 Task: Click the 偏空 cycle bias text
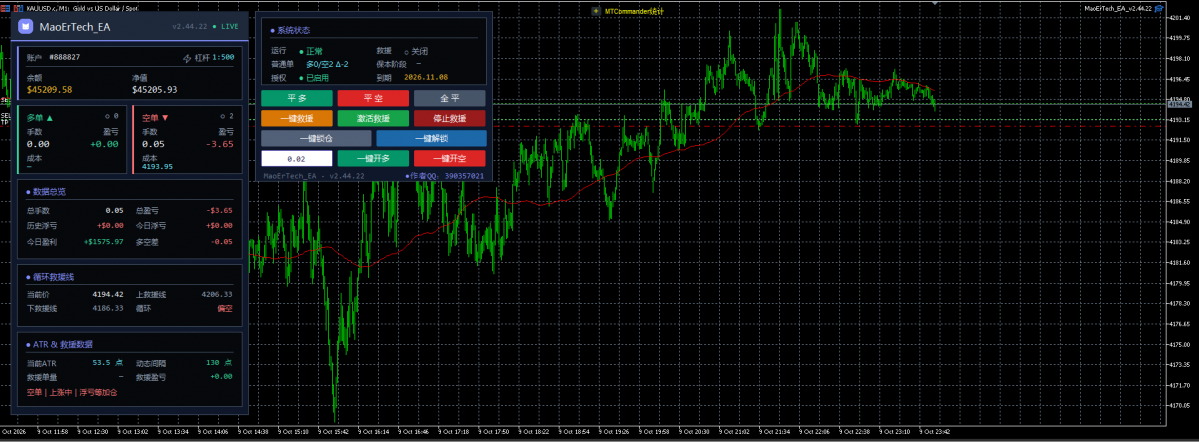[225, 308]
